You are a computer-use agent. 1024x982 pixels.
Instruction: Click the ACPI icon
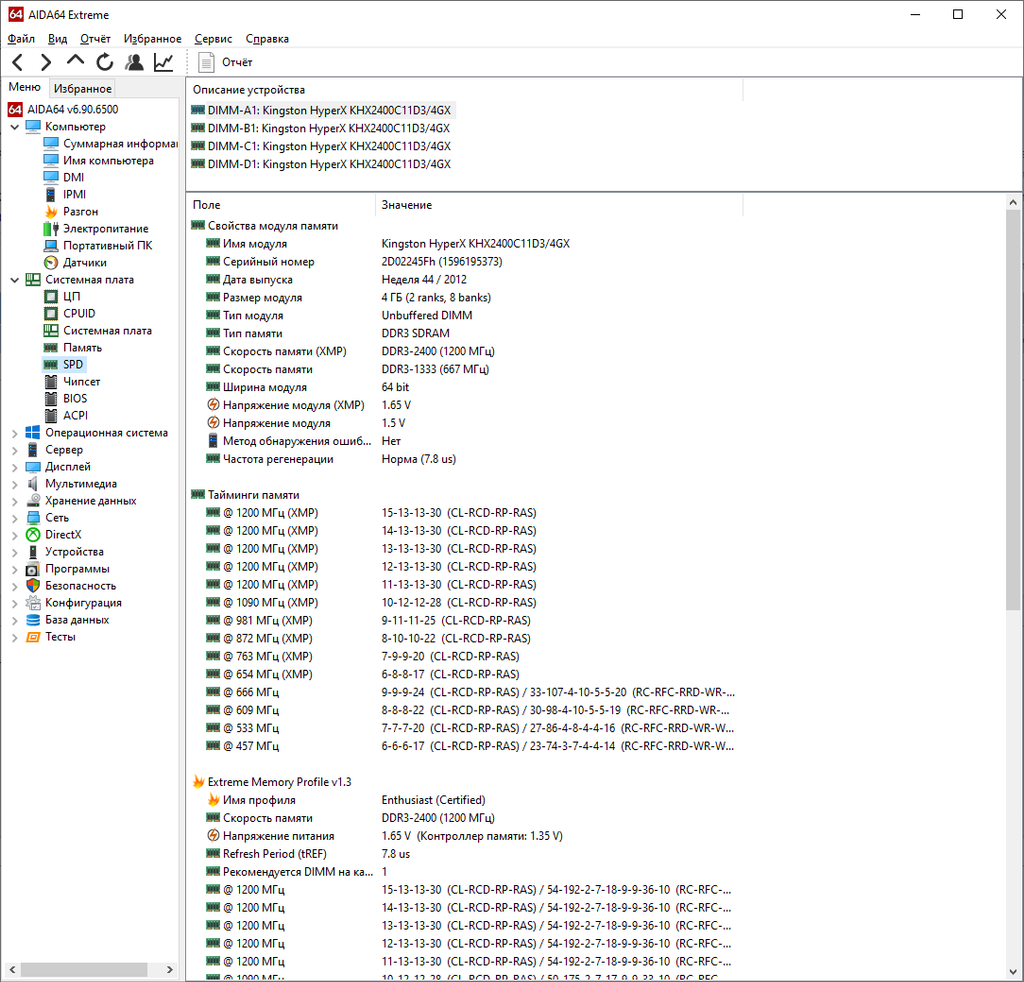[x=51, y=415]
